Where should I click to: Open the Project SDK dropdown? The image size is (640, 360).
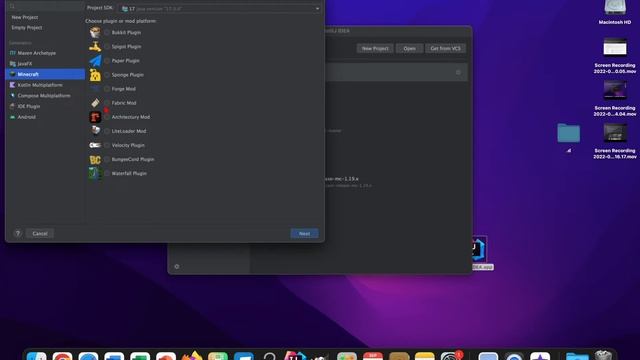[x=220, y=8]
